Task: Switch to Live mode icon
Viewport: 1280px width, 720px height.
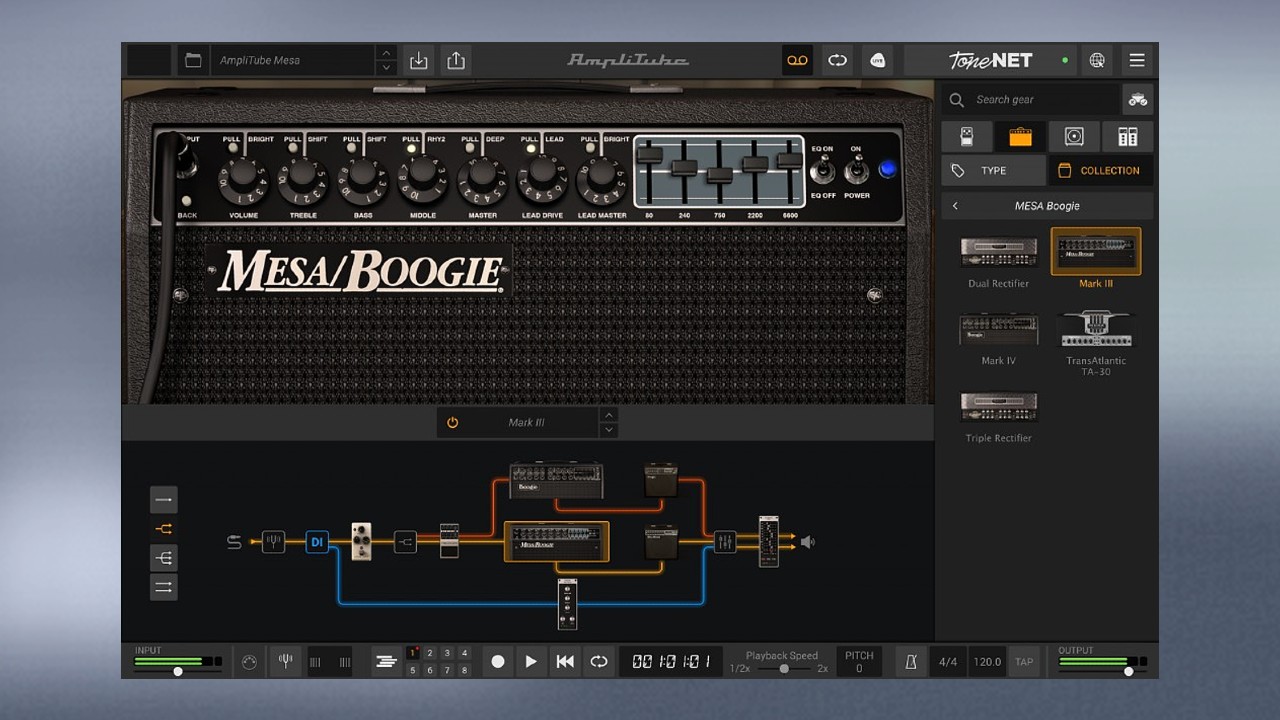Action: point(877,60)
